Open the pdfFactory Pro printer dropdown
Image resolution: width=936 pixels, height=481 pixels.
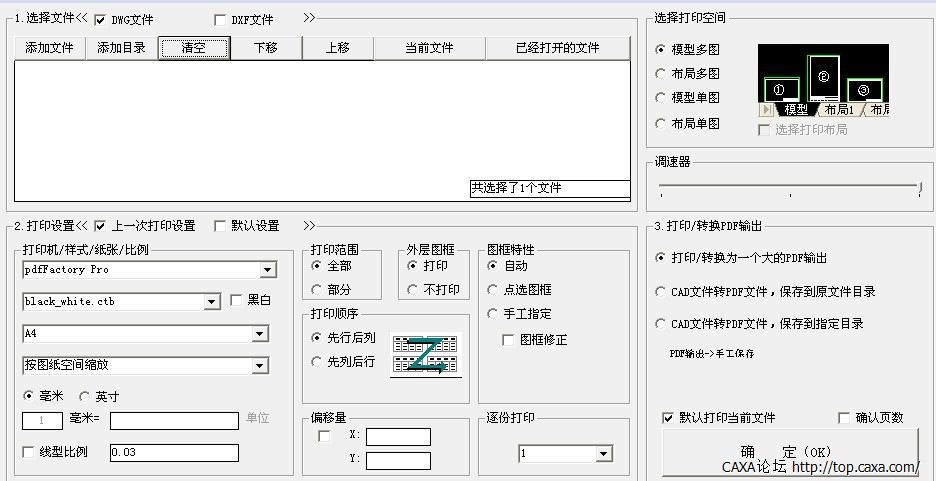267,270
